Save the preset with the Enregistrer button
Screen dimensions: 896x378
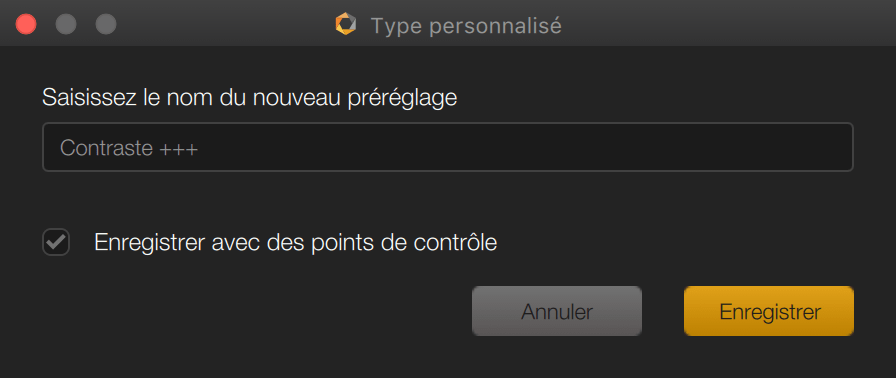tap(769, 311)
